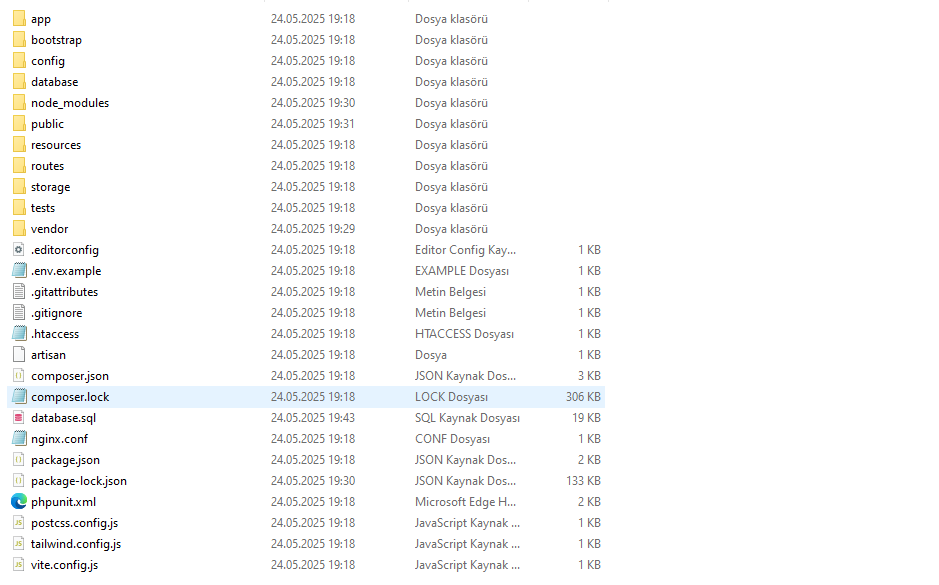The width and height of the screenshot is (939, 585).
Task: Click the .htaccess file icon
Action: [19, 334]
